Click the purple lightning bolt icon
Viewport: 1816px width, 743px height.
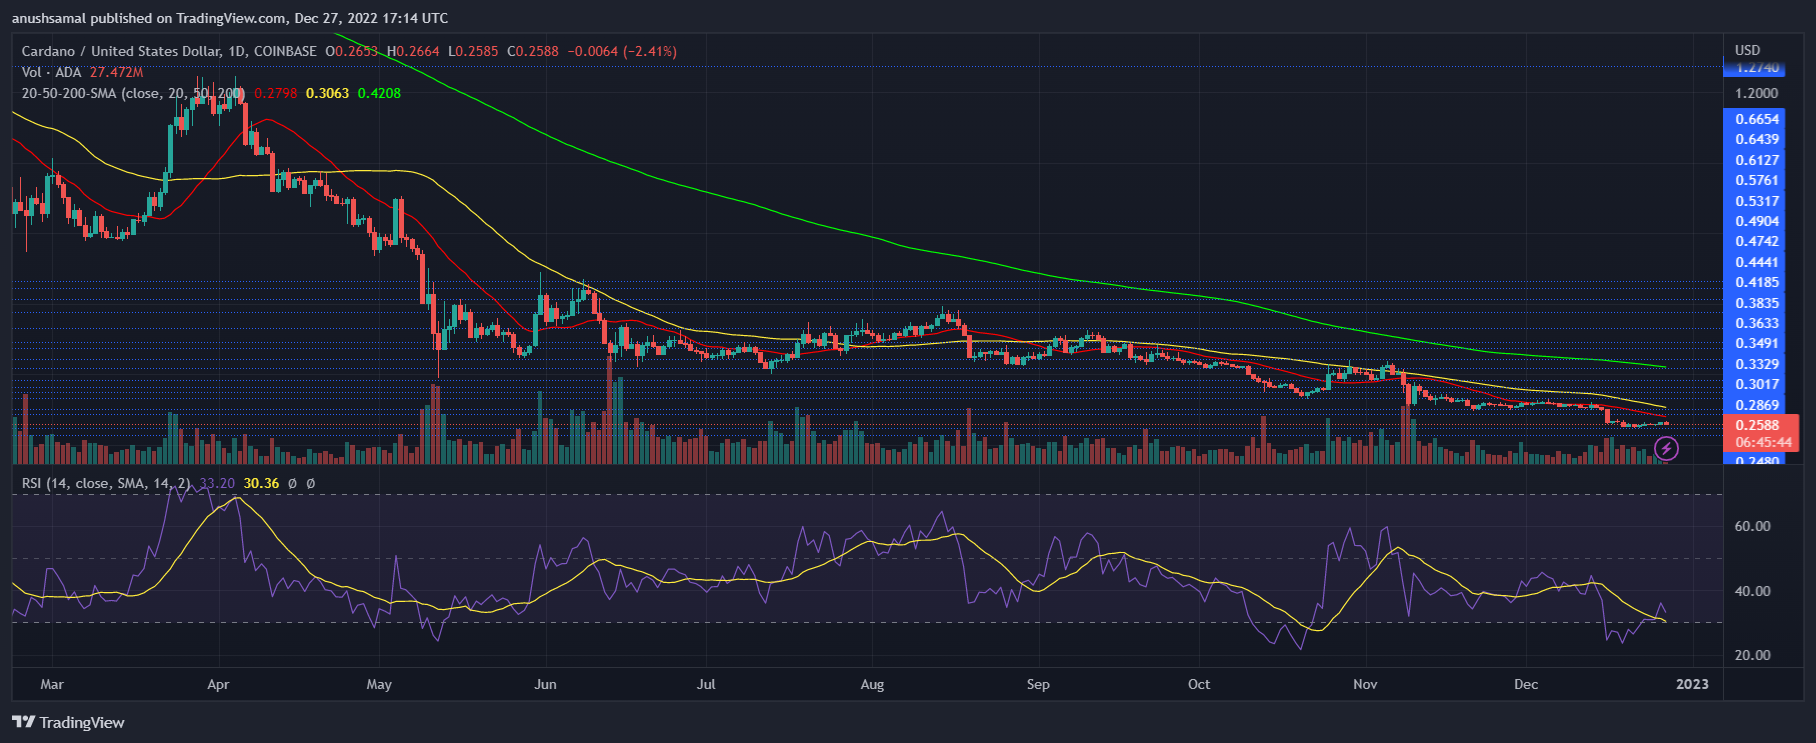[x=1666, y=449]
